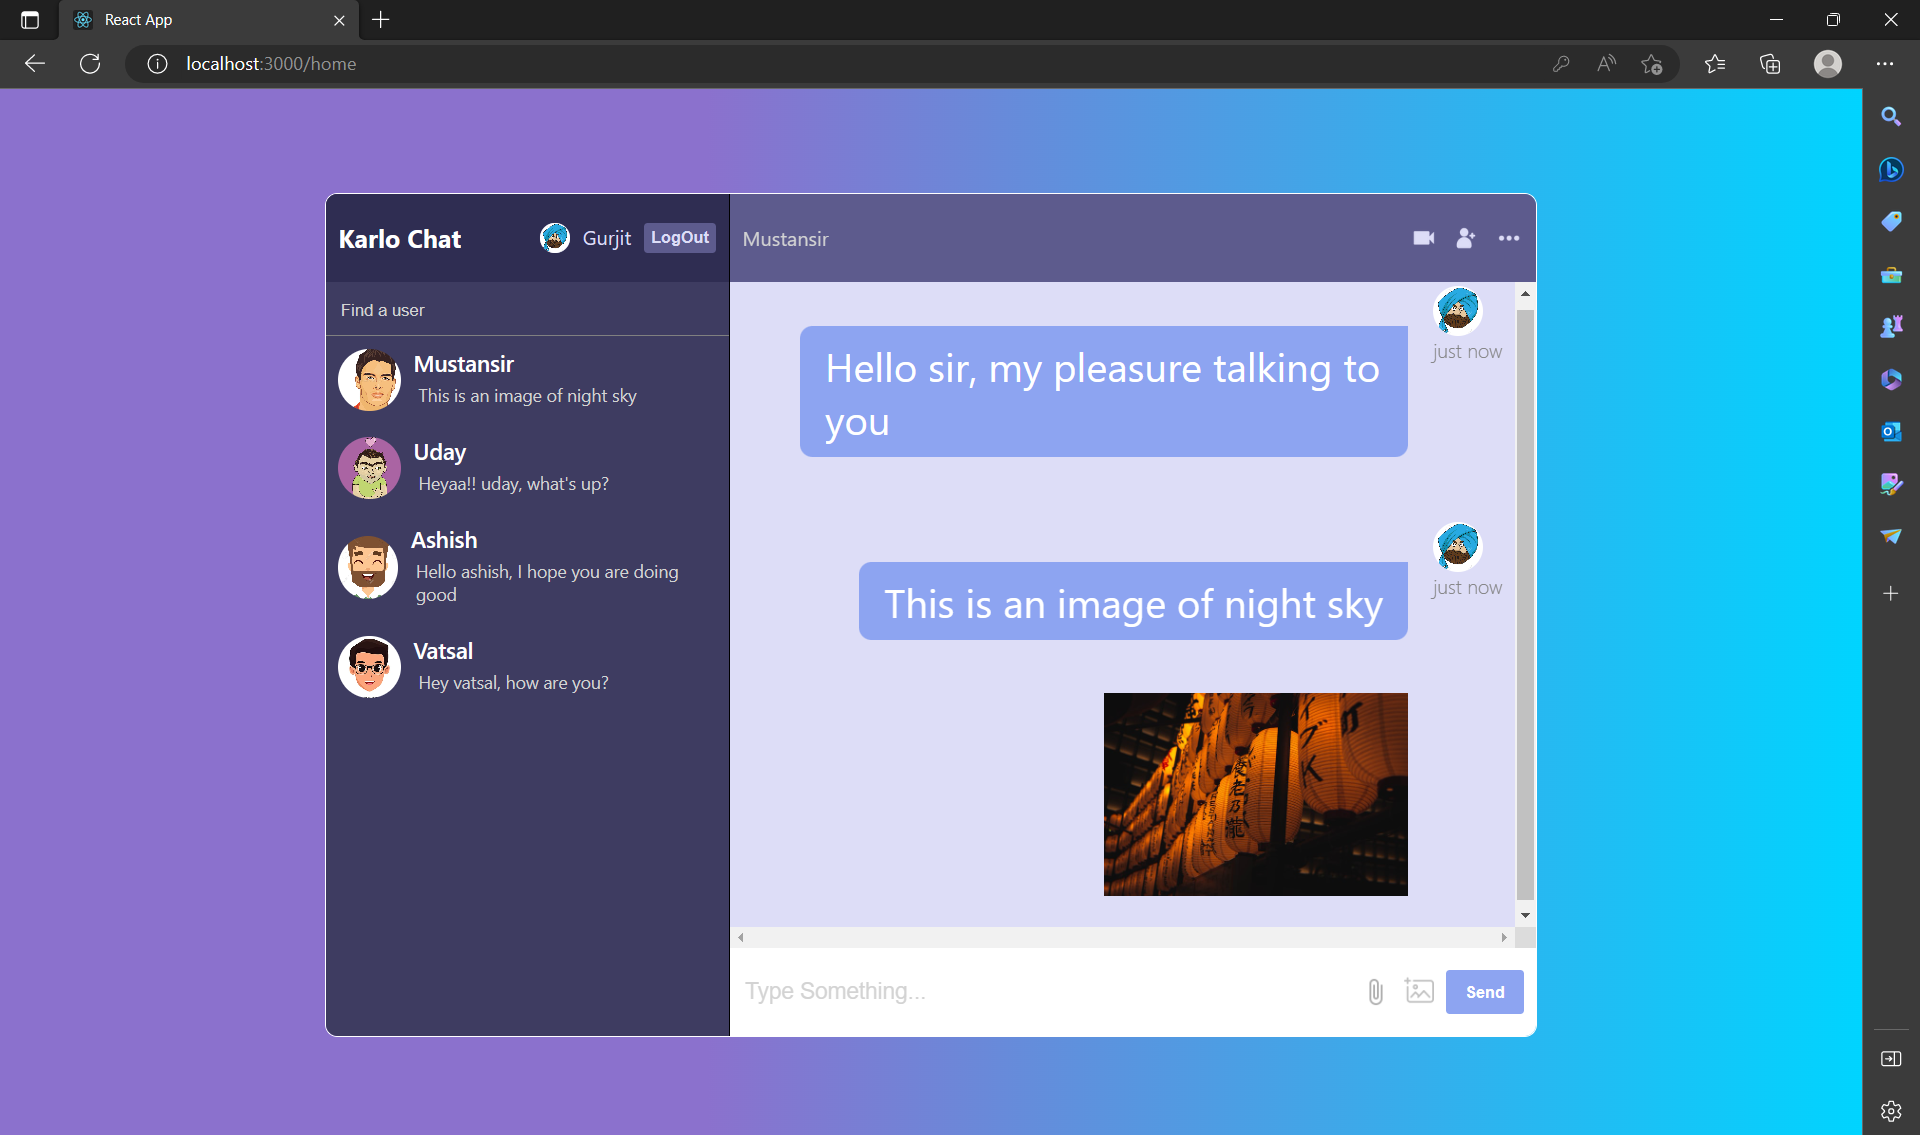
Task: Reload the page with the refresh icon
Action: (x=90, y=63)
